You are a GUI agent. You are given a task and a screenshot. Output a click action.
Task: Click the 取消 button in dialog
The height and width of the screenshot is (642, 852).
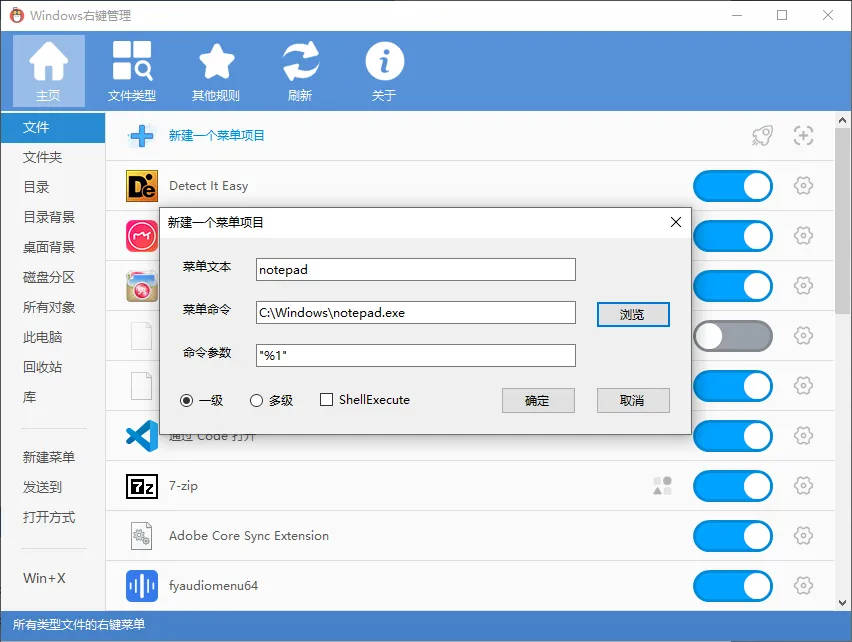(x=632, y=400)
